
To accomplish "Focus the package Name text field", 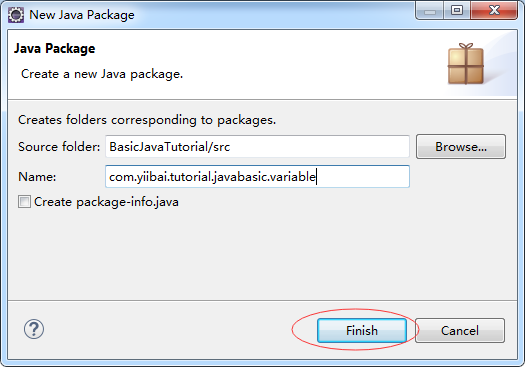I will click(257, 176).
